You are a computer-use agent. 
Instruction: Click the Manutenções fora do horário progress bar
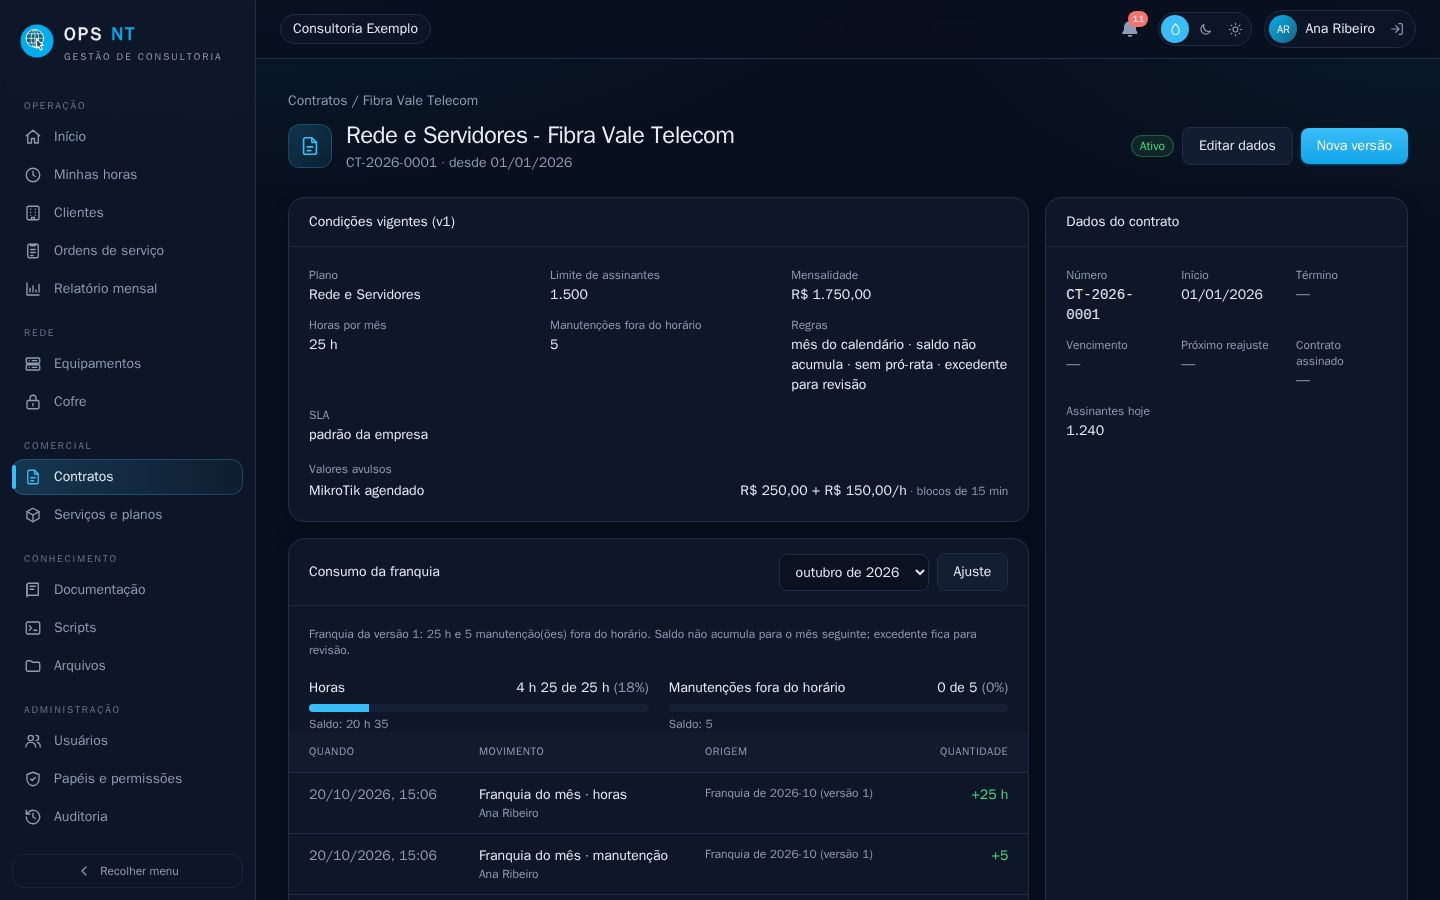pyautogui.click(x=838, y=708)
